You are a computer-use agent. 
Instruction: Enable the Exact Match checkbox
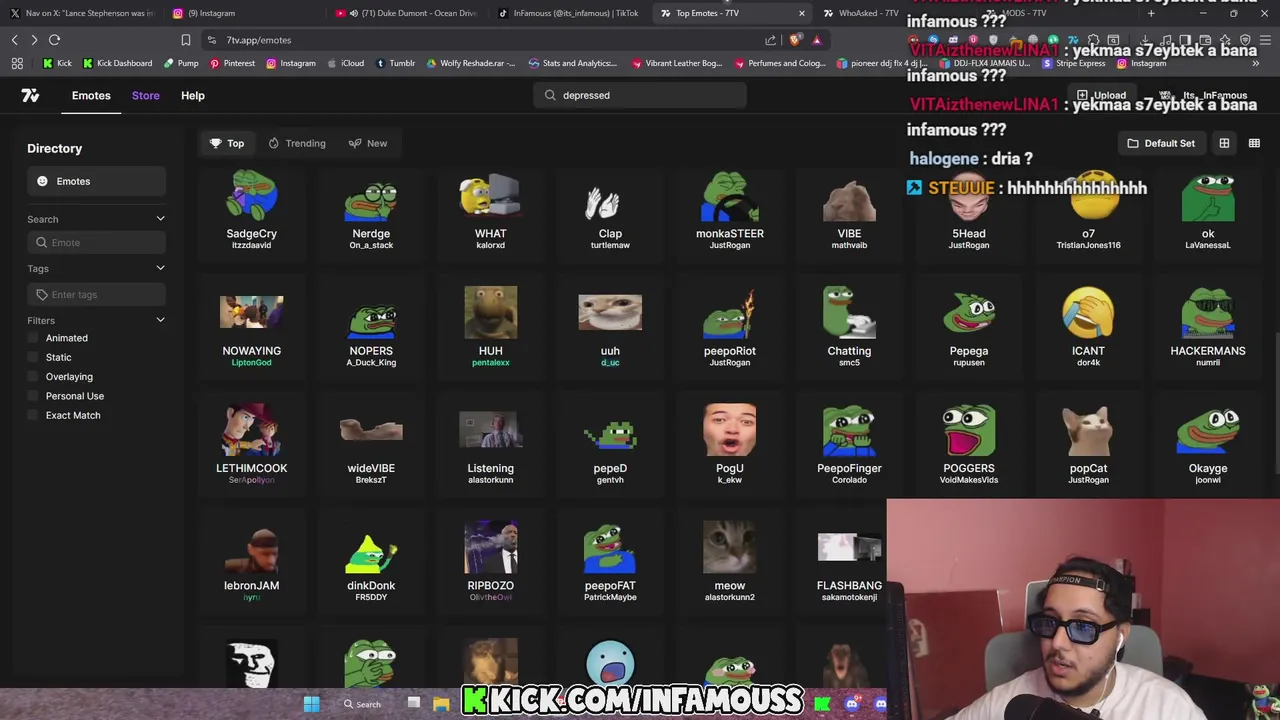point(33,415)
